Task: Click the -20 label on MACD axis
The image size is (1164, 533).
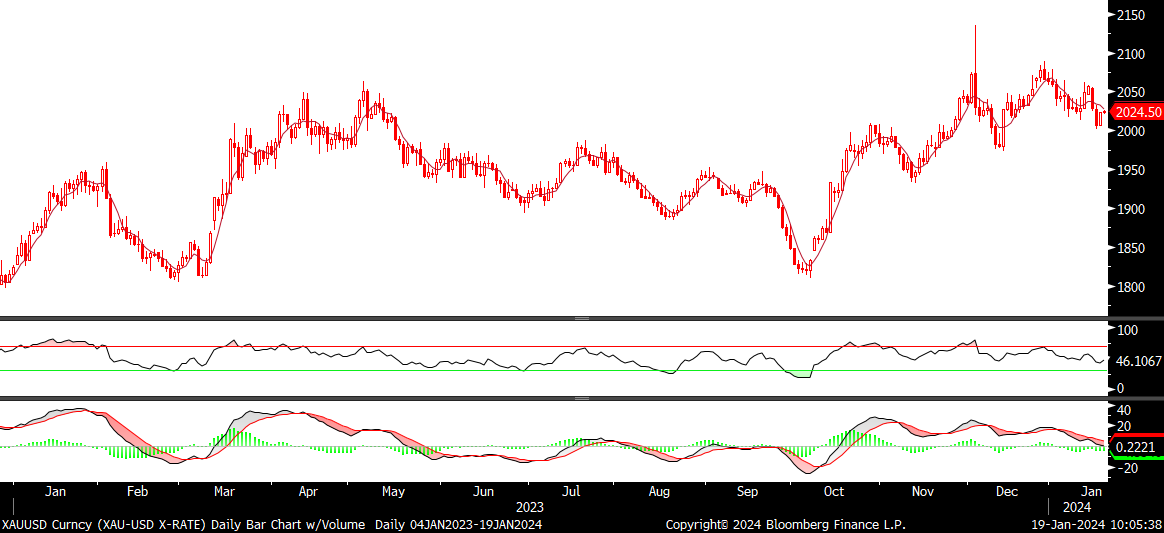Action: (1125, 468)
